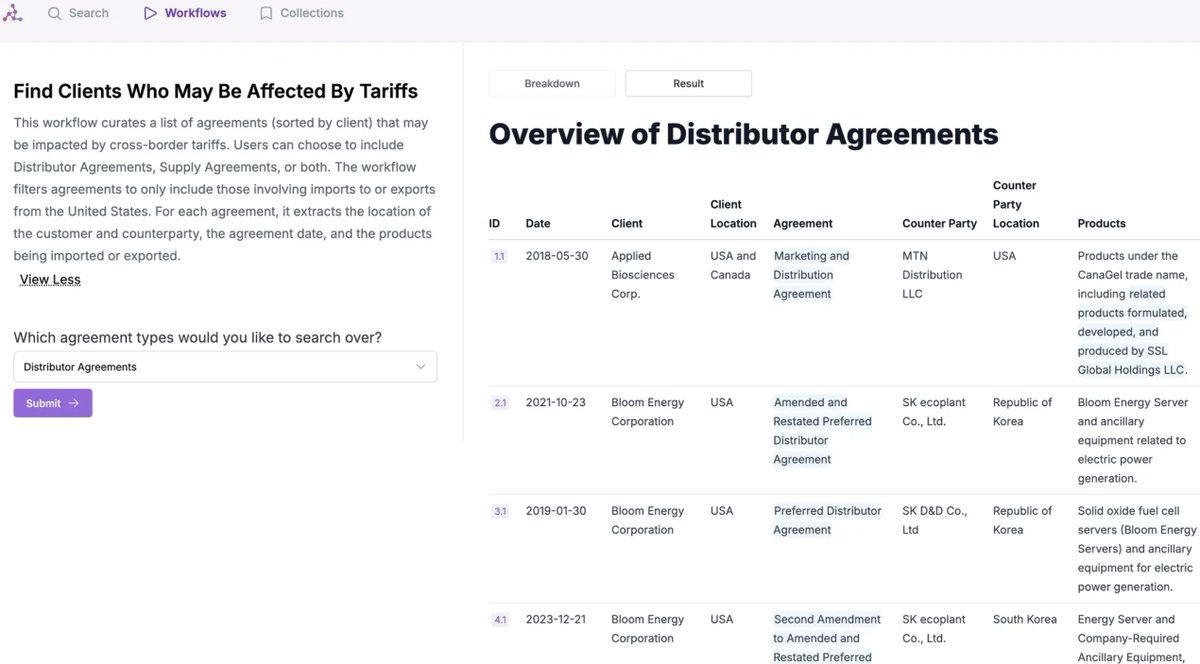Click the app logo icon
The width and height of the screenshot is (1200, 664).
click(x=12, y=13)
